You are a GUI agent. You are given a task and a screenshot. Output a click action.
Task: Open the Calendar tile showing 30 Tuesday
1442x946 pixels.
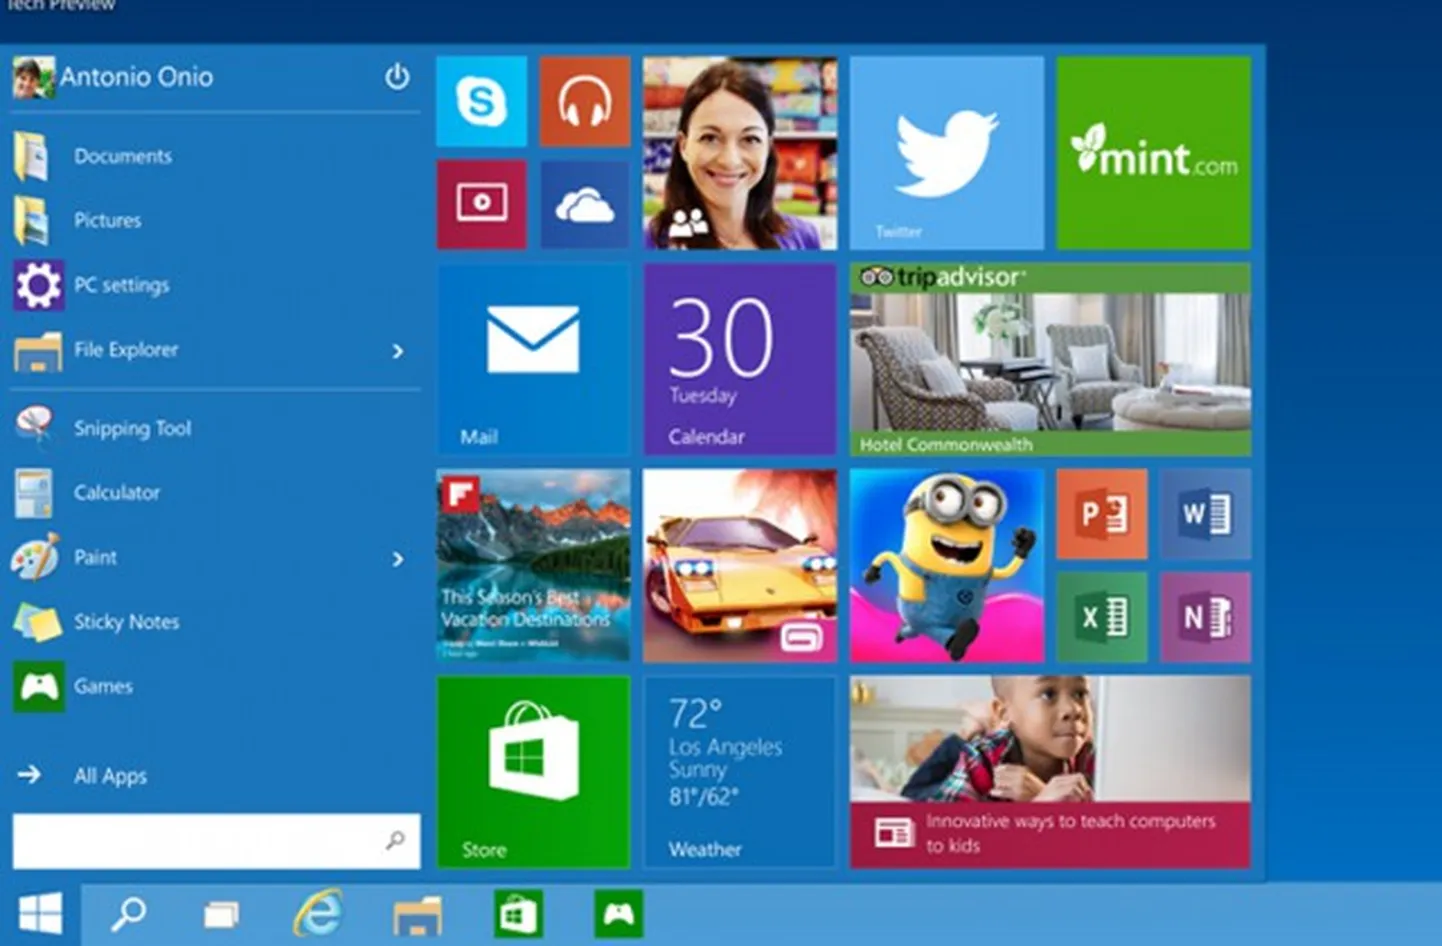(740, 360)
